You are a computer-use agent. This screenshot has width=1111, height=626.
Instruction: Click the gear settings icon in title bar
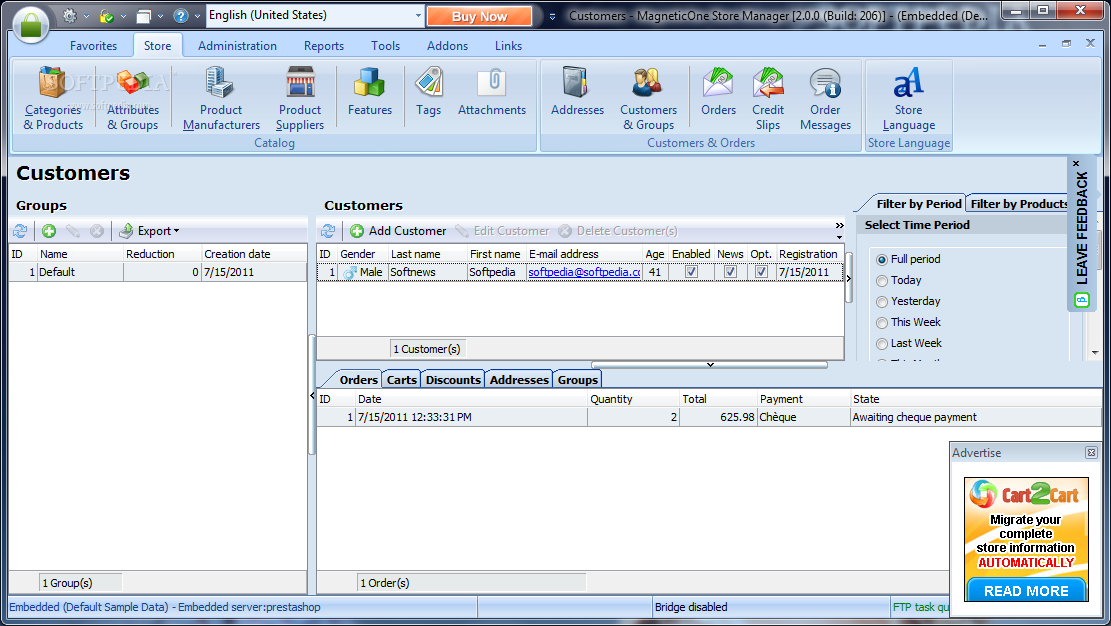tap(69, 15)
